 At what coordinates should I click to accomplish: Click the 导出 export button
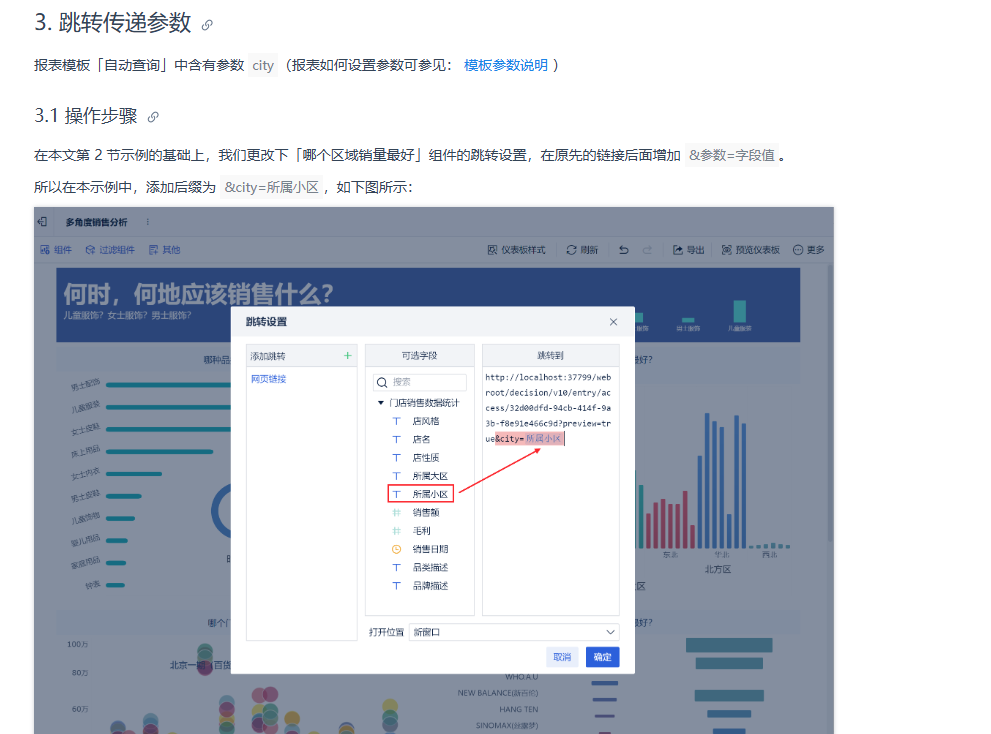pyautogui.click(x=688, y=250)
